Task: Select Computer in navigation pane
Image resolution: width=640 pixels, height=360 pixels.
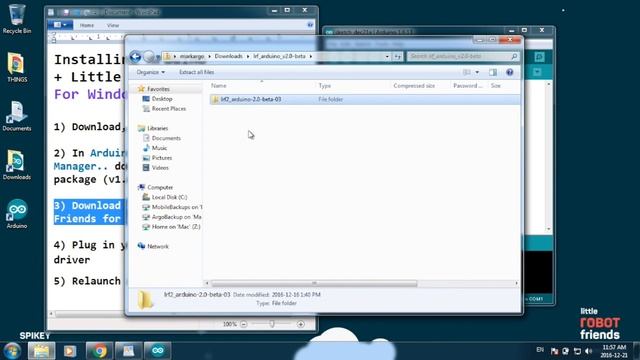Action: (160, 187)
